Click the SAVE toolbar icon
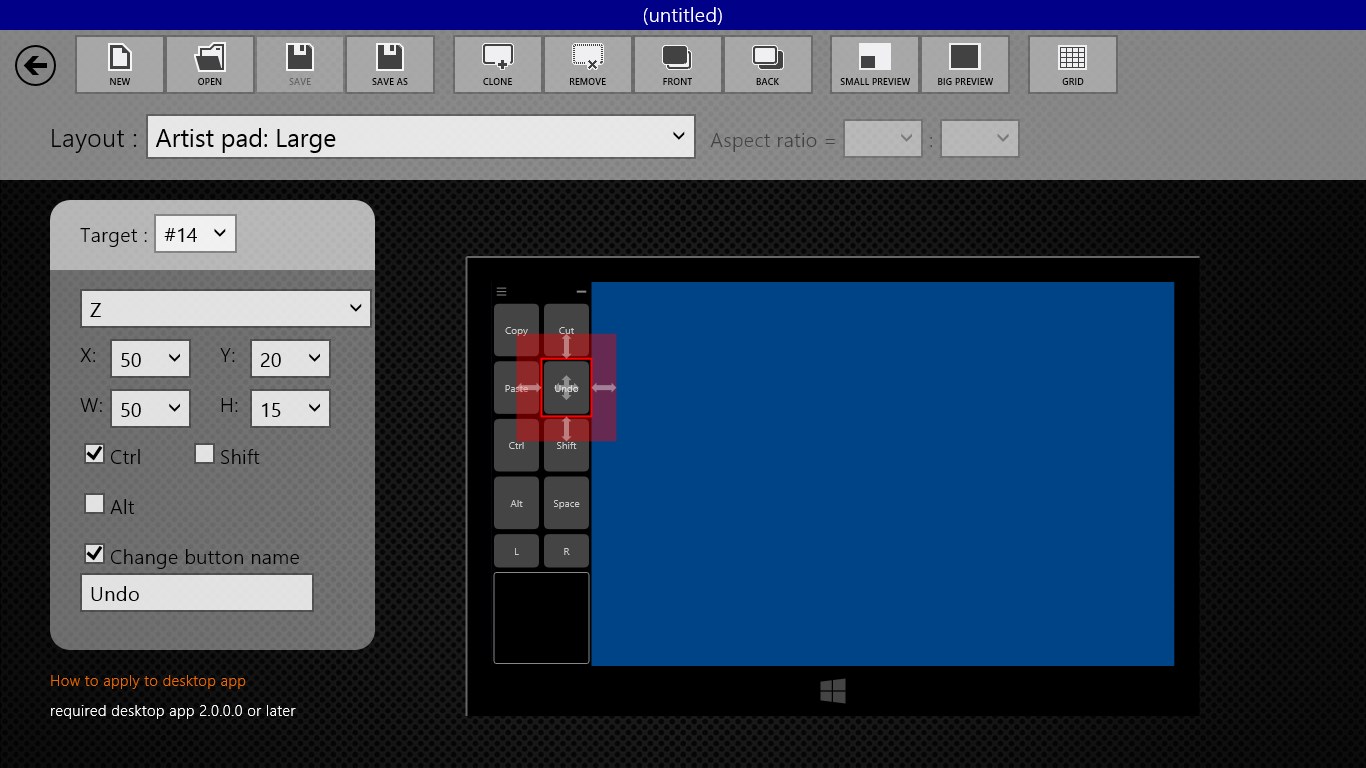The image size is (1366, 768). pyautogui.click(x=300, y=65)
